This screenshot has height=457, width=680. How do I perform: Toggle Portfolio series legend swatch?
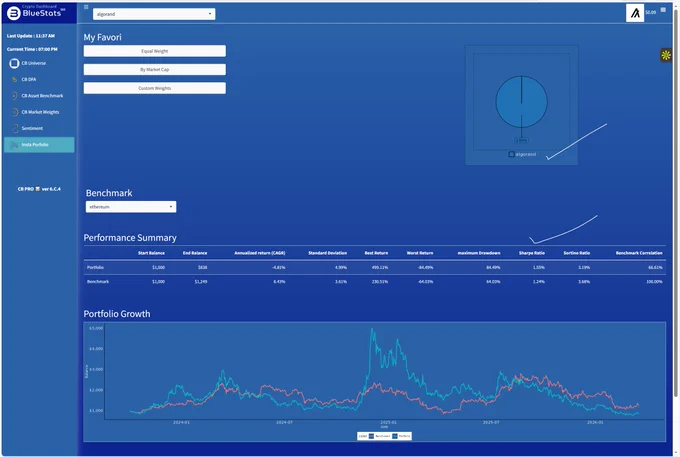(395, 436)
